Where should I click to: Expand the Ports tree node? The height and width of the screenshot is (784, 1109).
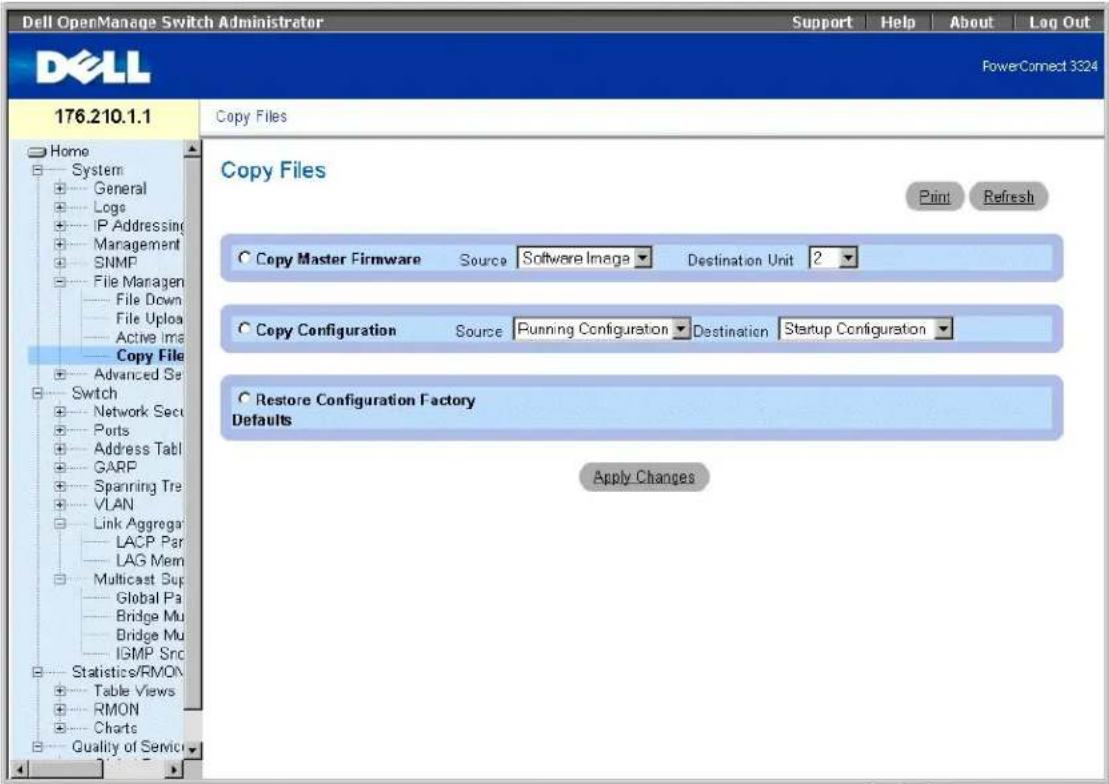click(x=60, y=430)
